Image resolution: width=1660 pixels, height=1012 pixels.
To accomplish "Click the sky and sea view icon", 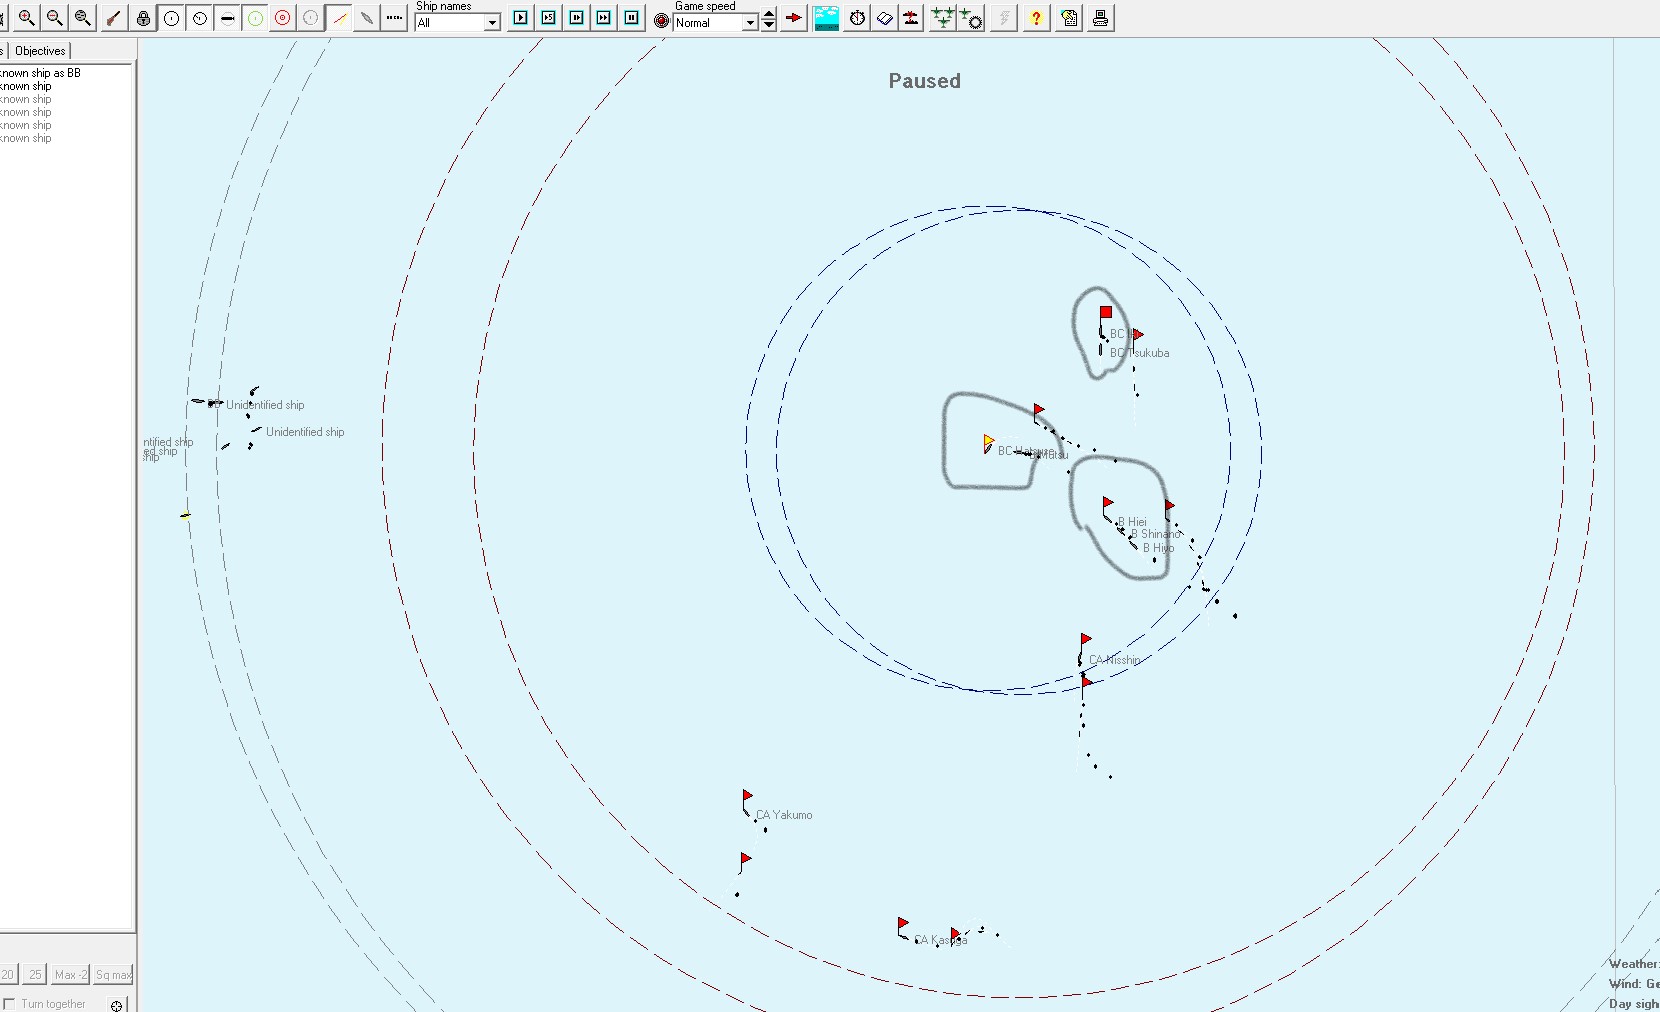I will (x=827, y=18).
